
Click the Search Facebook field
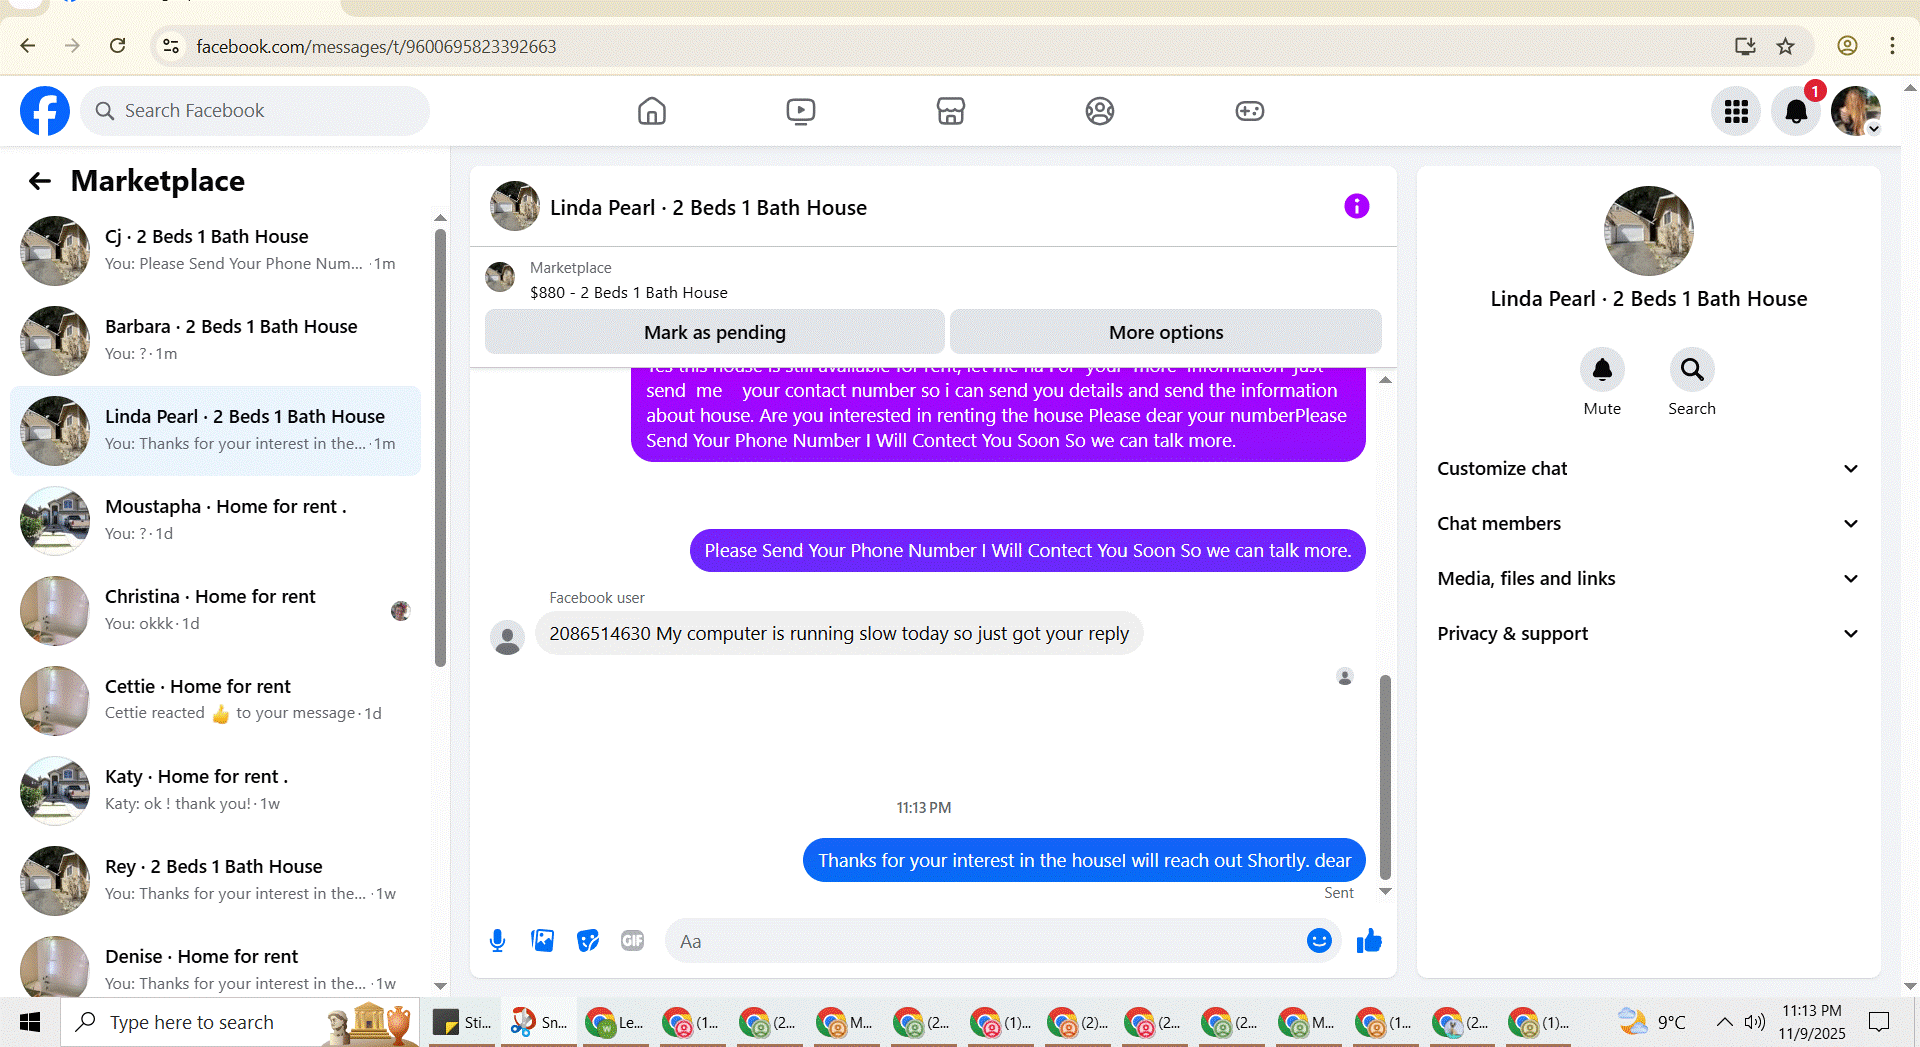(255, 111)
